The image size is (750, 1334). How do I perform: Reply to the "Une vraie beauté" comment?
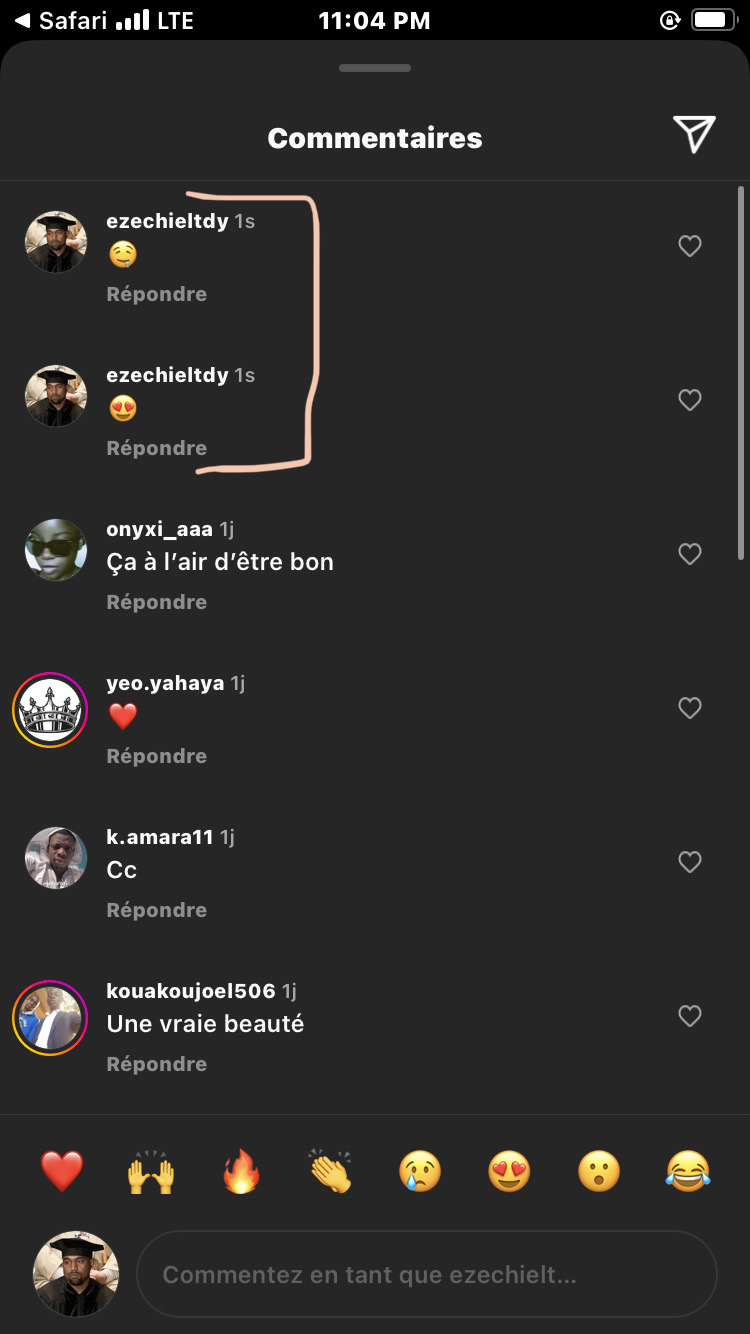157,1064
